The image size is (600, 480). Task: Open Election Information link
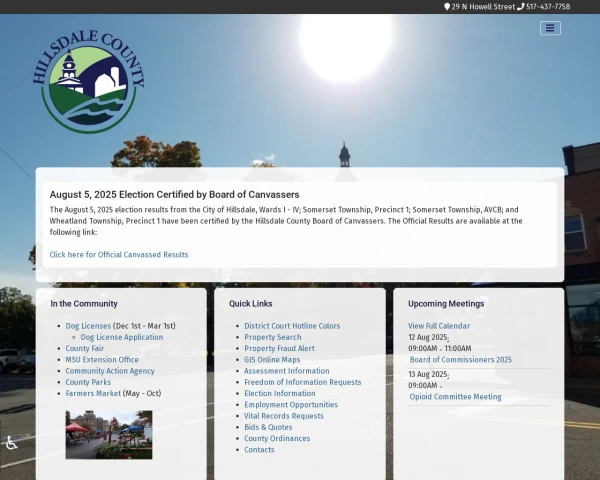pos(280,393)
